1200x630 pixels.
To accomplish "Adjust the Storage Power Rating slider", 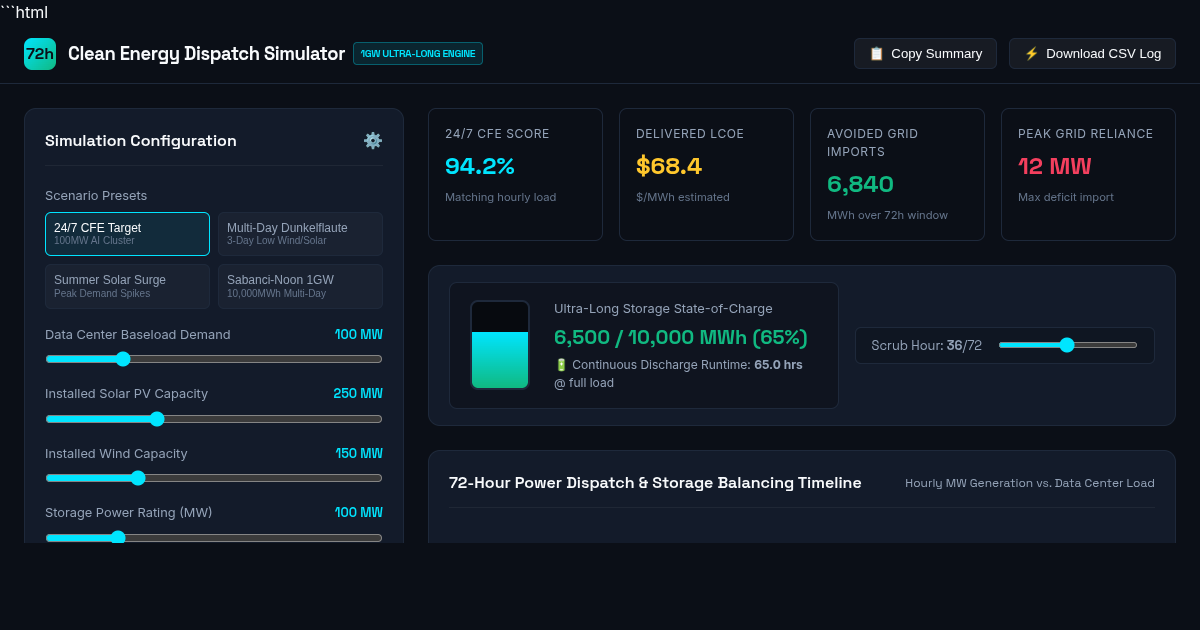I will [214, 537].
